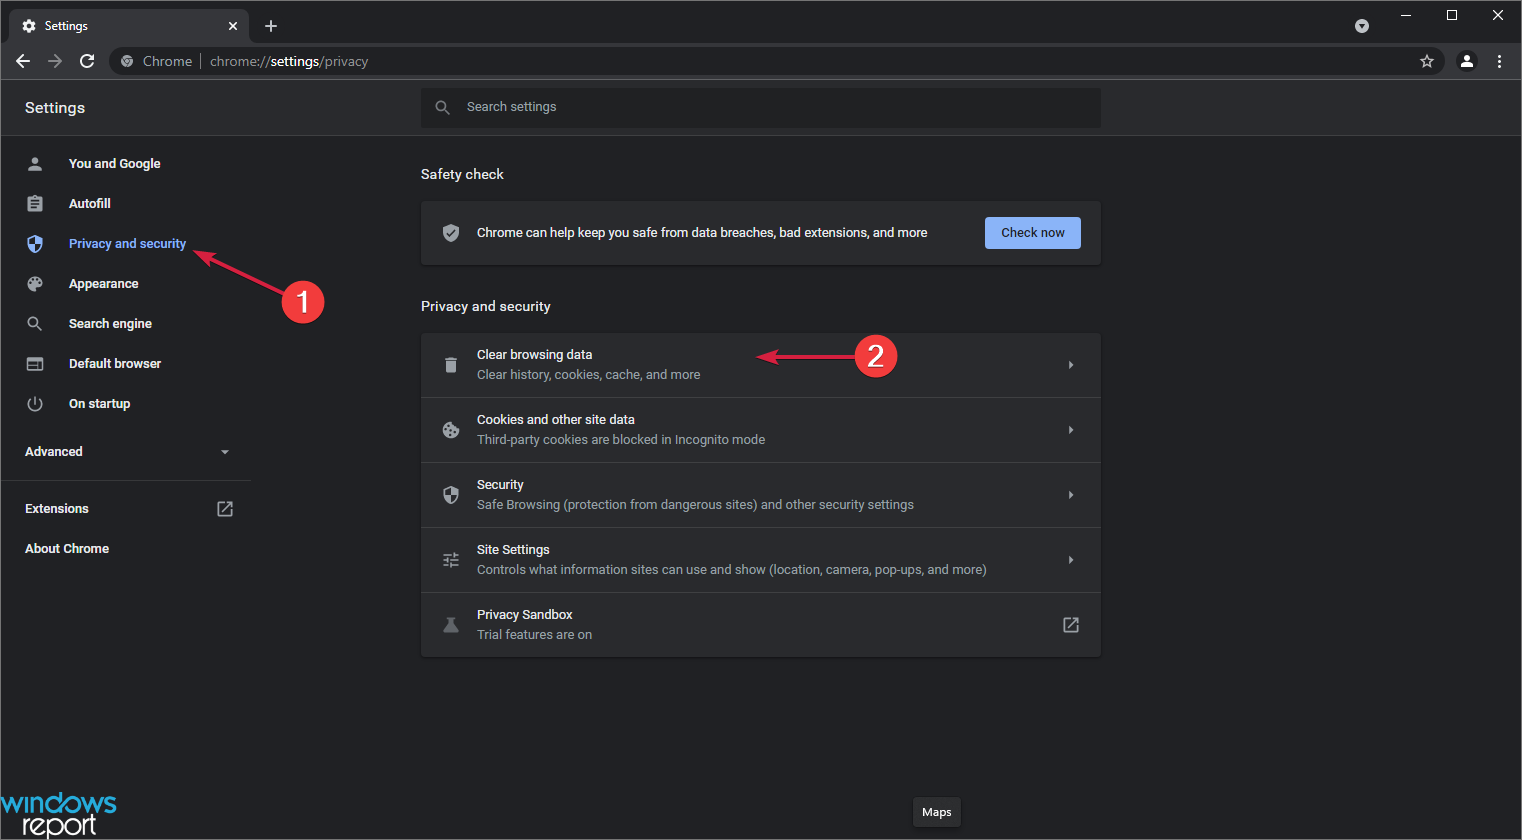Close the Settings tab
Screen dimensions: 1522x840
click(233, 26)
